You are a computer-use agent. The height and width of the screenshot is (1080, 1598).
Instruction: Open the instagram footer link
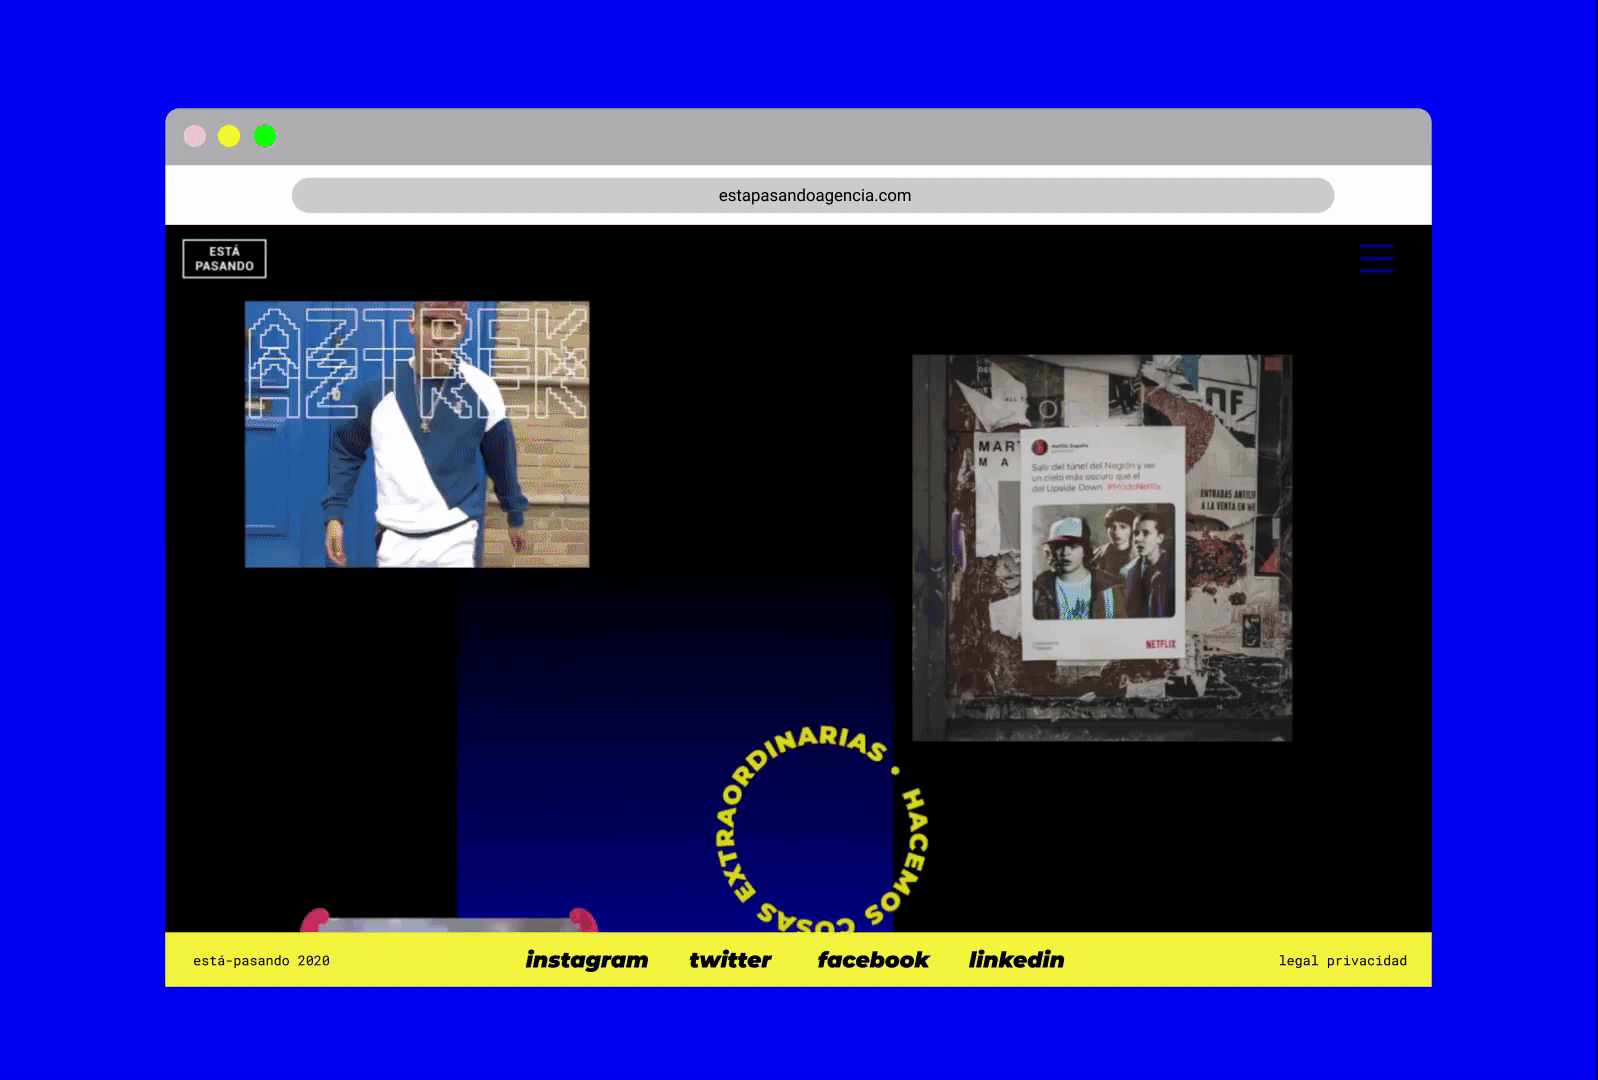[587, 960]
